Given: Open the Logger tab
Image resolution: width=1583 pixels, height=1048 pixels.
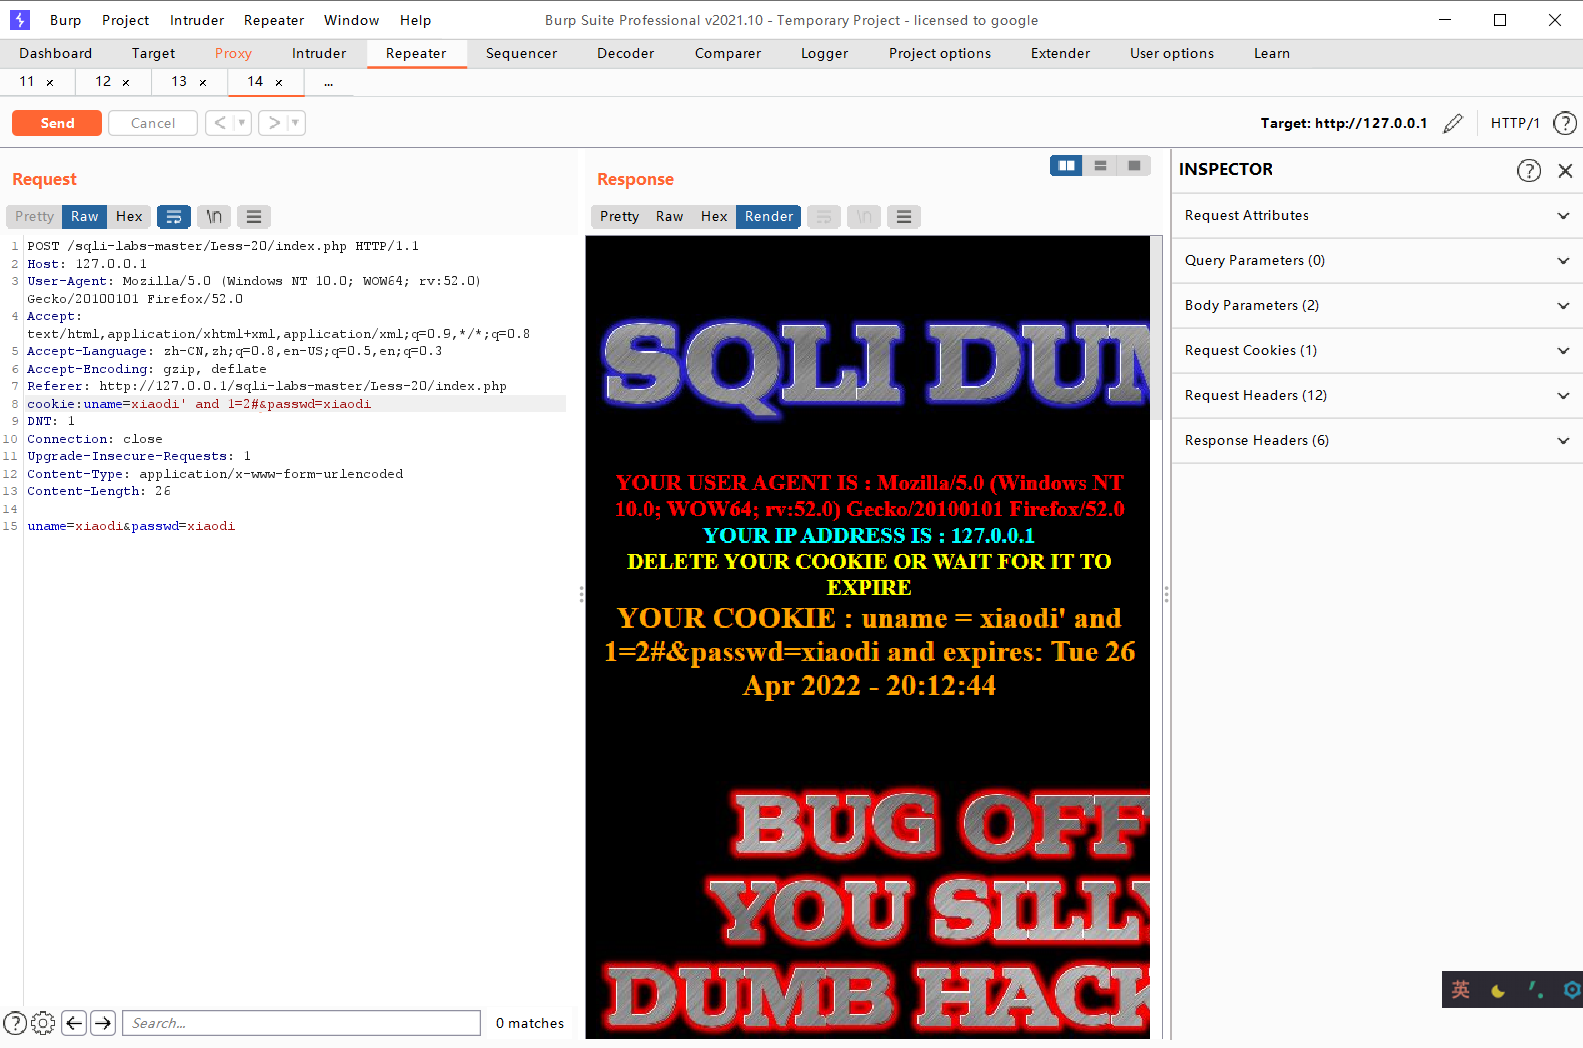Looking at the screenshot, I should [824, 53].
